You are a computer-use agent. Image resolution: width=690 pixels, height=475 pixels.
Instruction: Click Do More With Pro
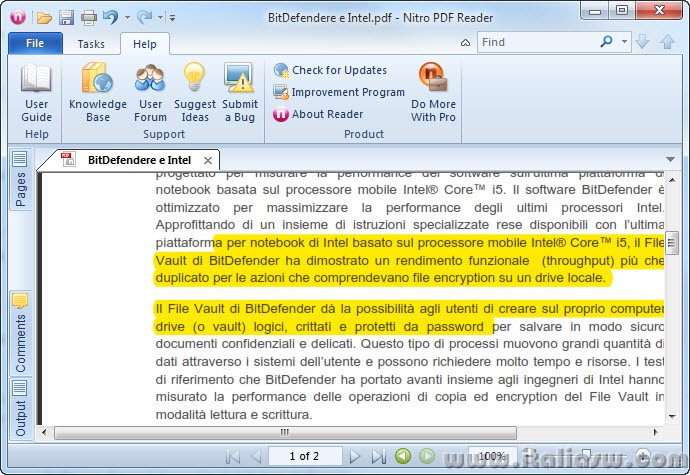coord(433,93)
